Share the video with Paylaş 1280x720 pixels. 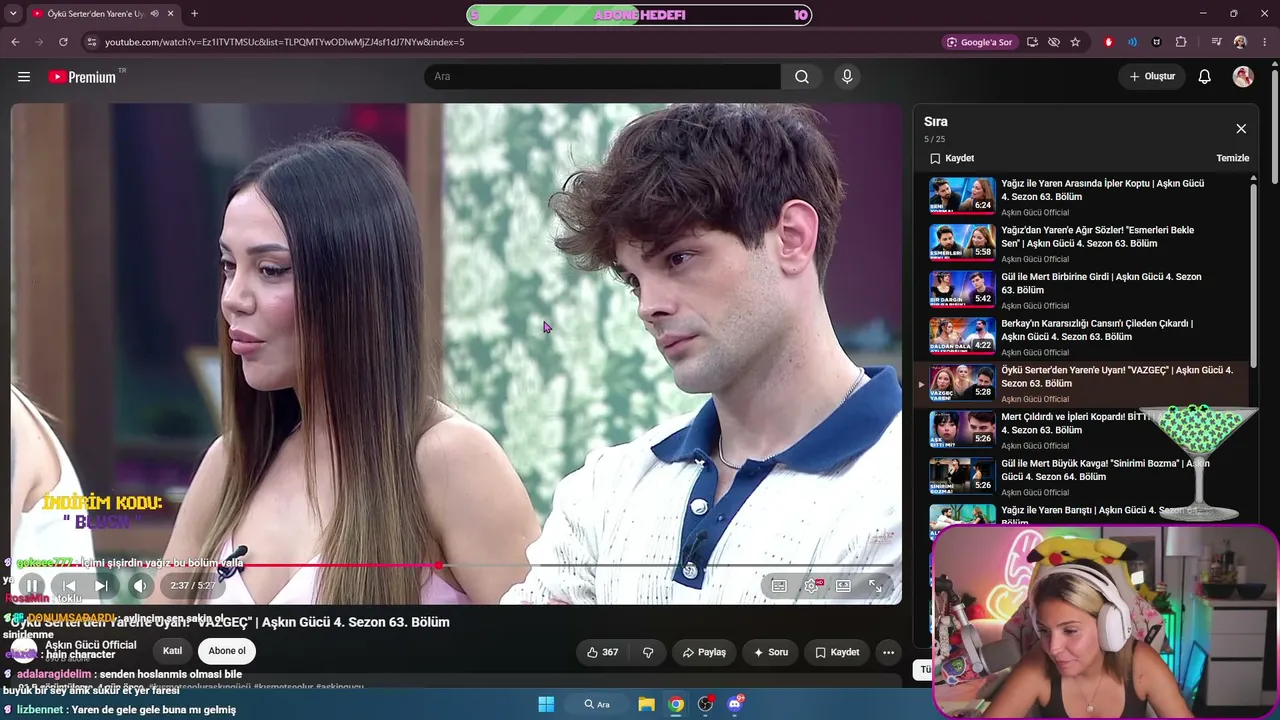coord(704,652)
